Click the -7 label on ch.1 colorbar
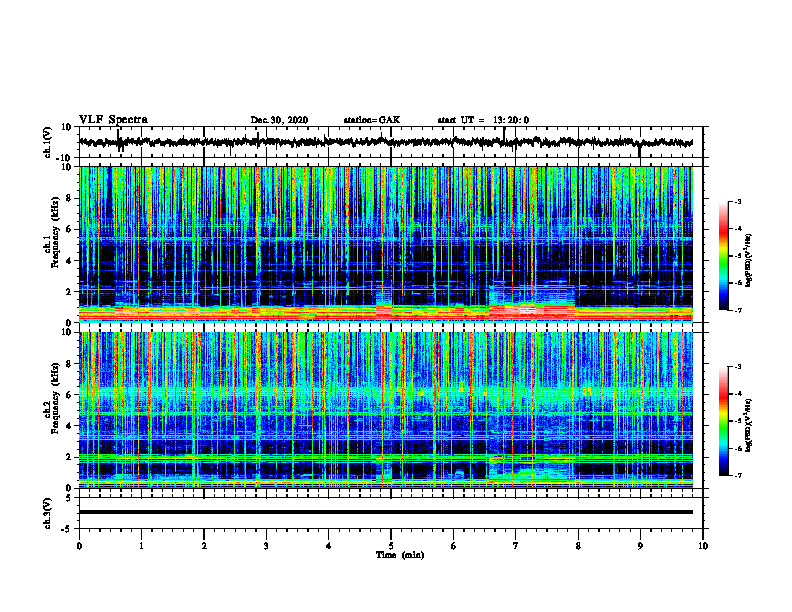 point(737,310)
